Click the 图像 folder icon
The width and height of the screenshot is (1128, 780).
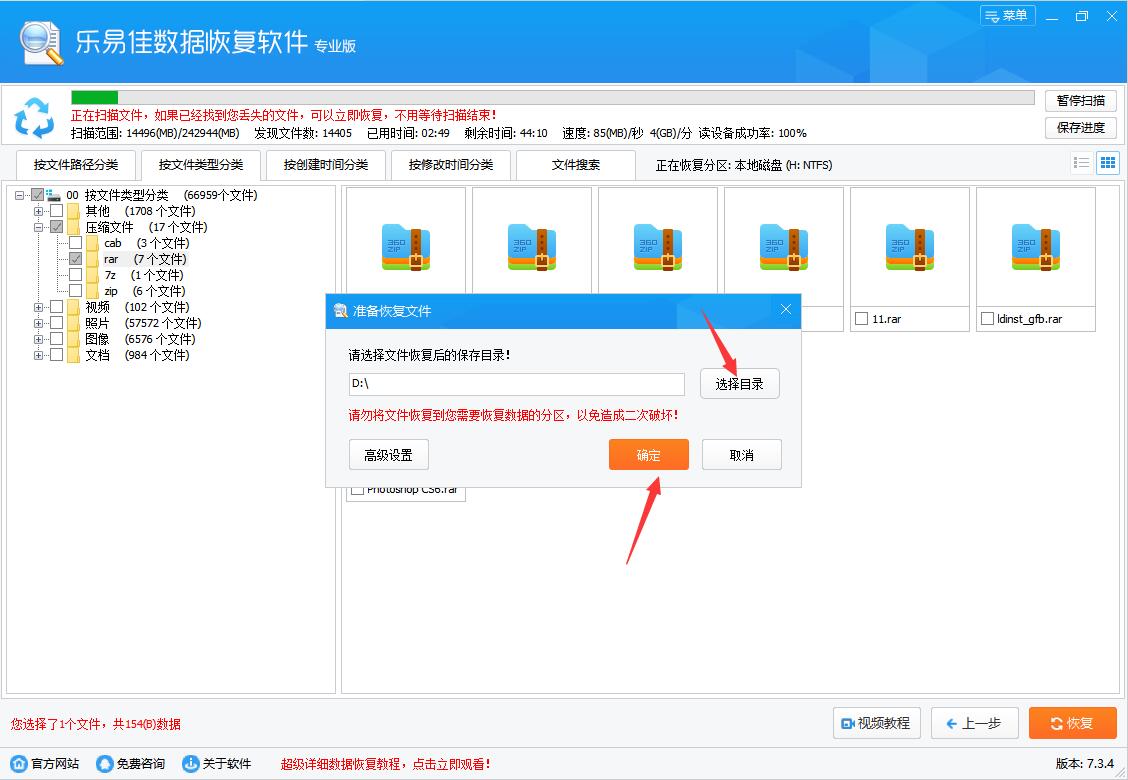point(73,339)
